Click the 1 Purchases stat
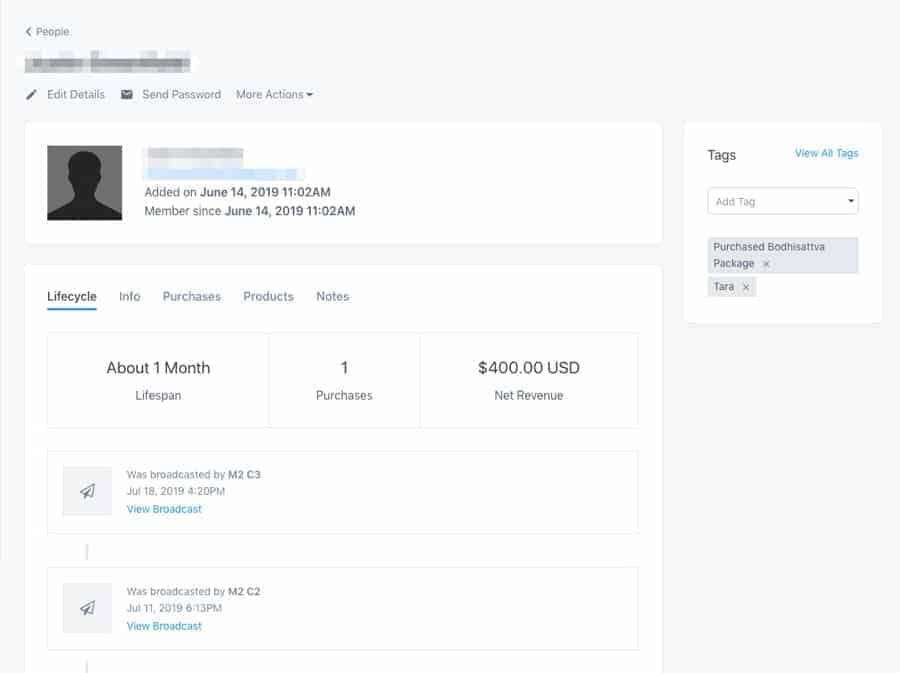The height and width of the screenshot is (673, 900). 344,380
